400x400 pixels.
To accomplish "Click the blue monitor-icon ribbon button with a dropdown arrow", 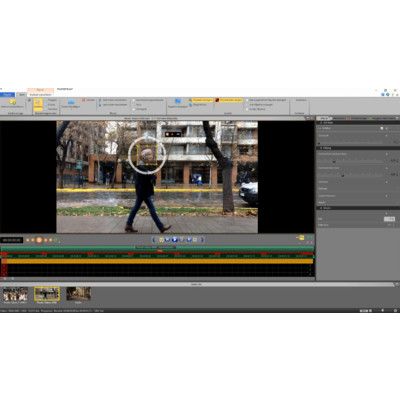I will [71, 104].
